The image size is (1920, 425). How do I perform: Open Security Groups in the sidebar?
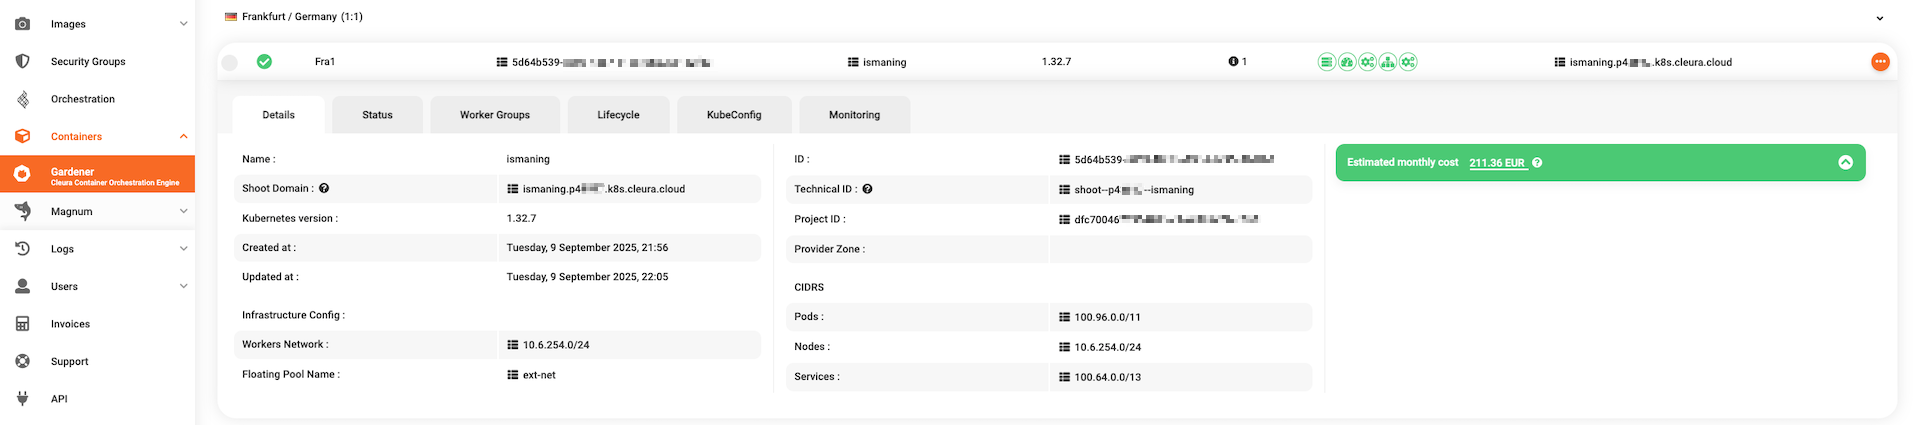tap(88, 62)
